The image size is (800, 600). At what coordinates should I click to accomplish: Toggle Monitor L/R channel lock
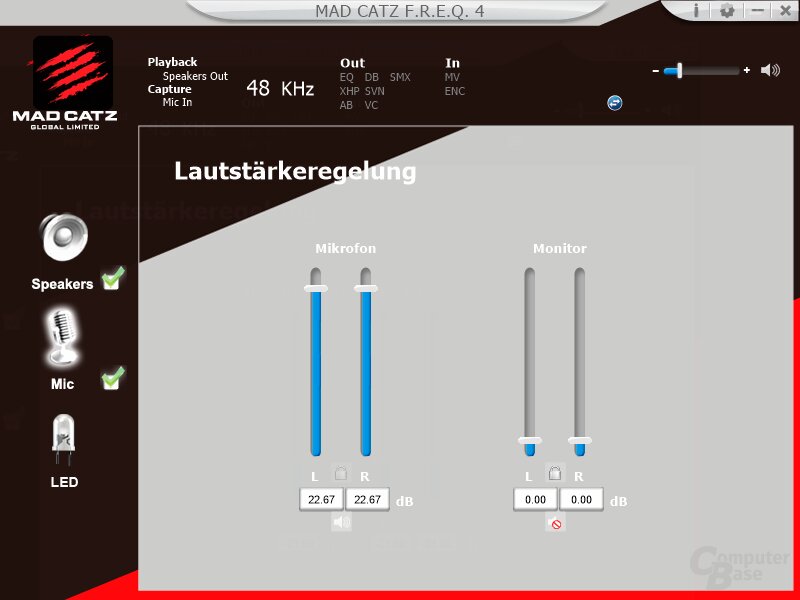(x=555, y=473)
